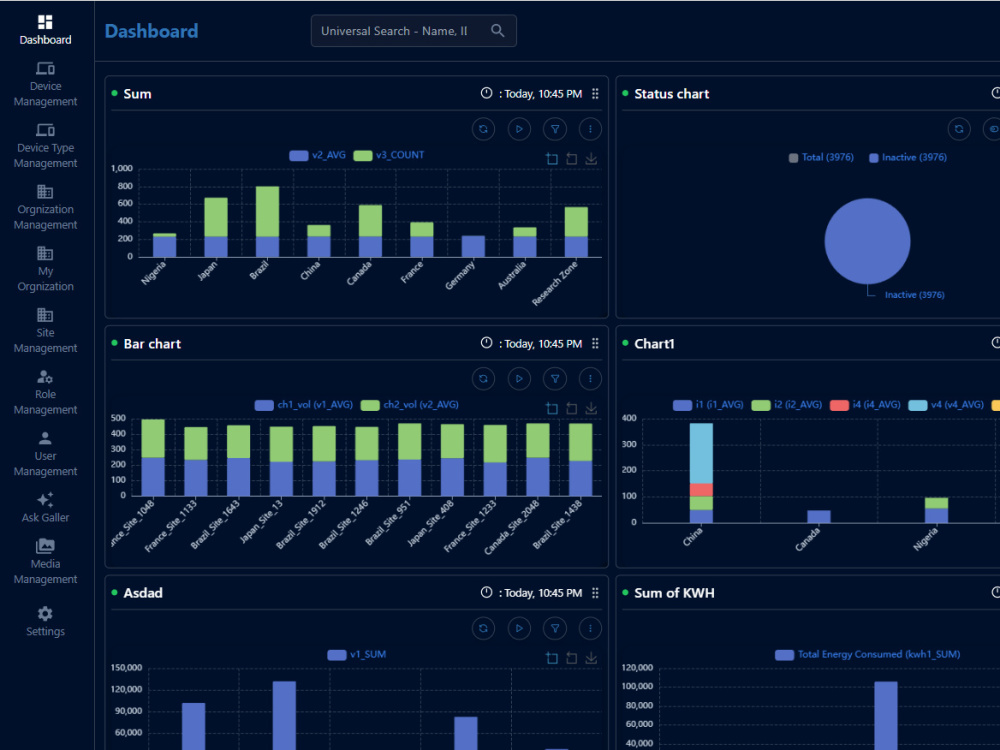Focus the Universal Search field
Viewport: 1000px width, 750px height.
[x=413, y=31]
